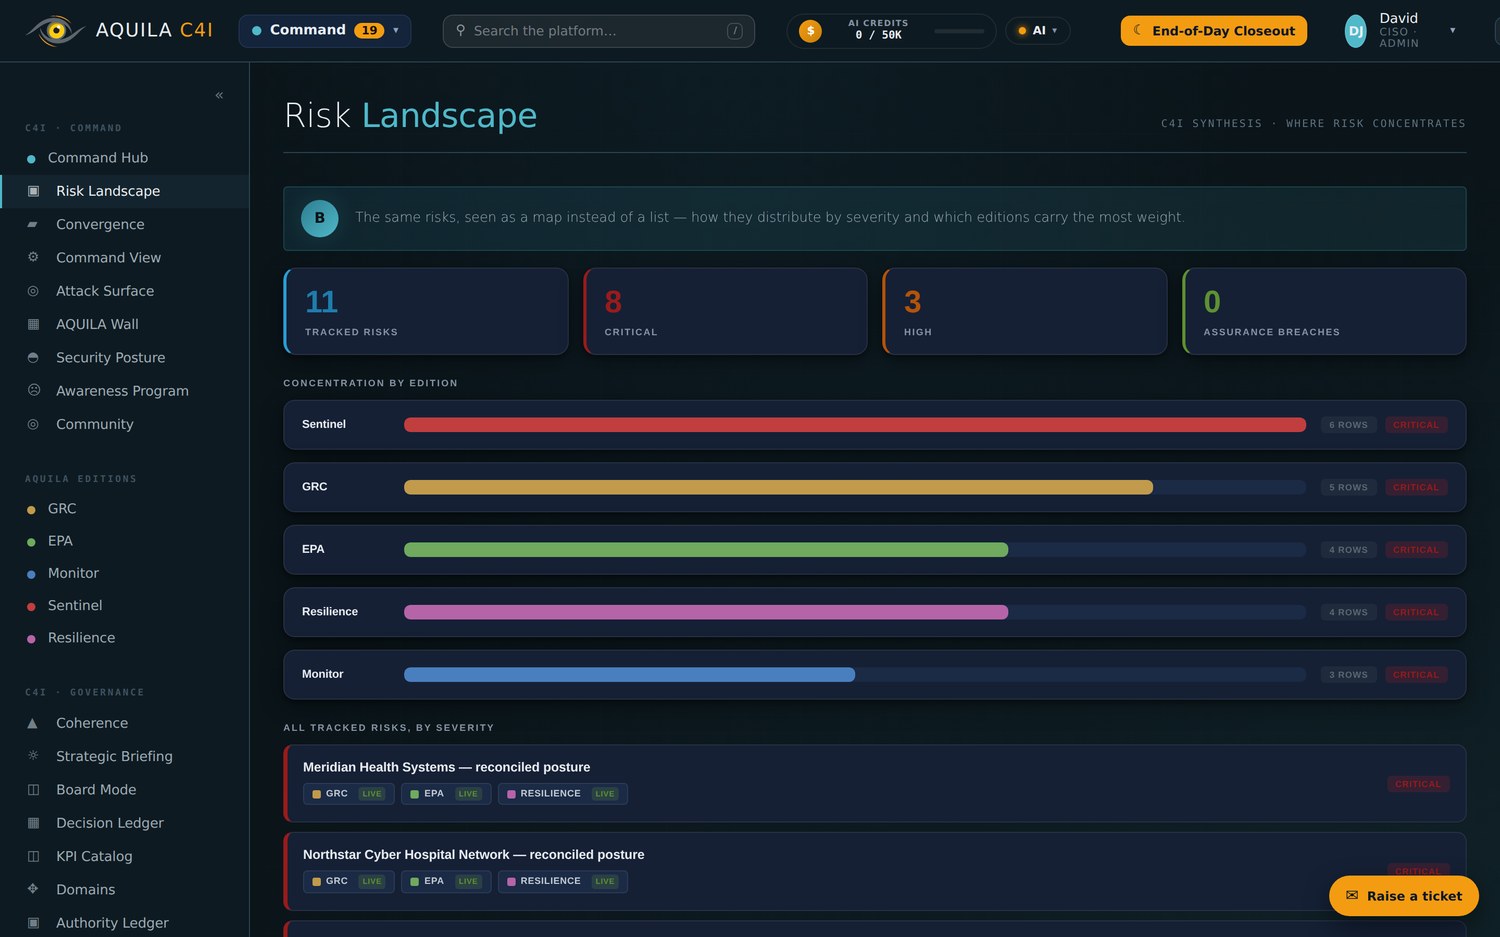Click CRITICAL badge on Monitor row
The width and height of the screenshot is (1500, 937).
1416,675
